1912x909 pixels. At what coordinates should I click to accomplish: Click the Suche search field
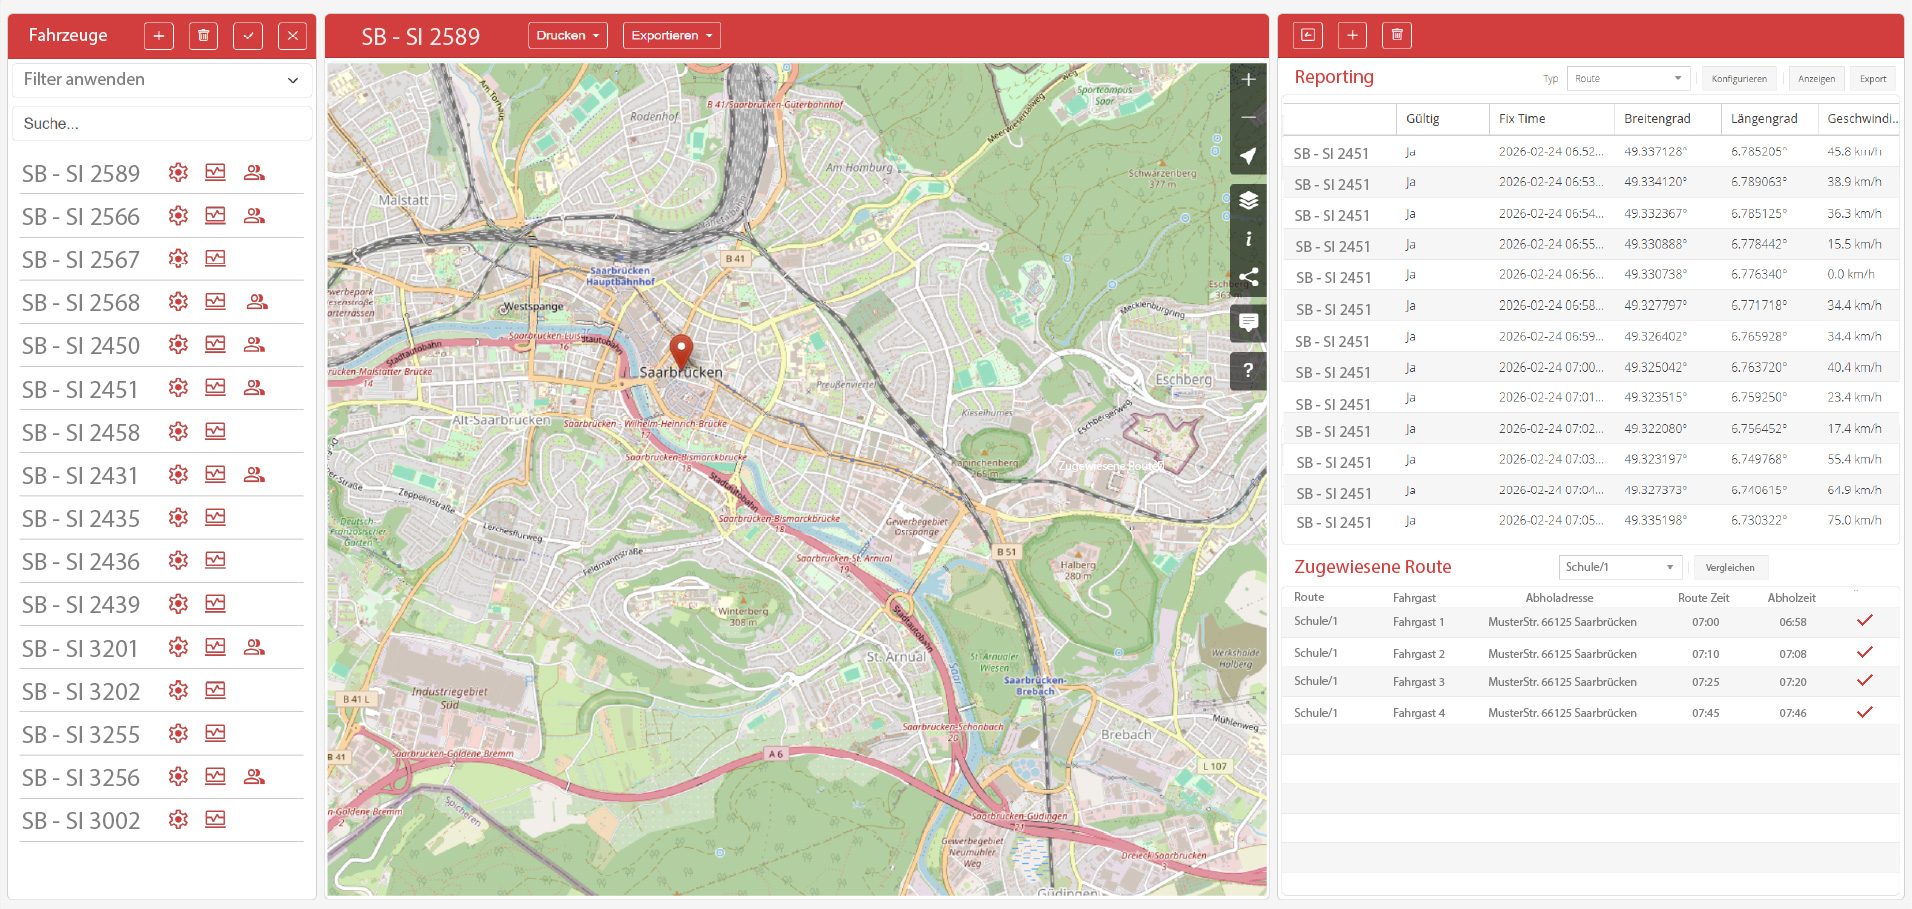pyautogui.click(x=162, y=124)
